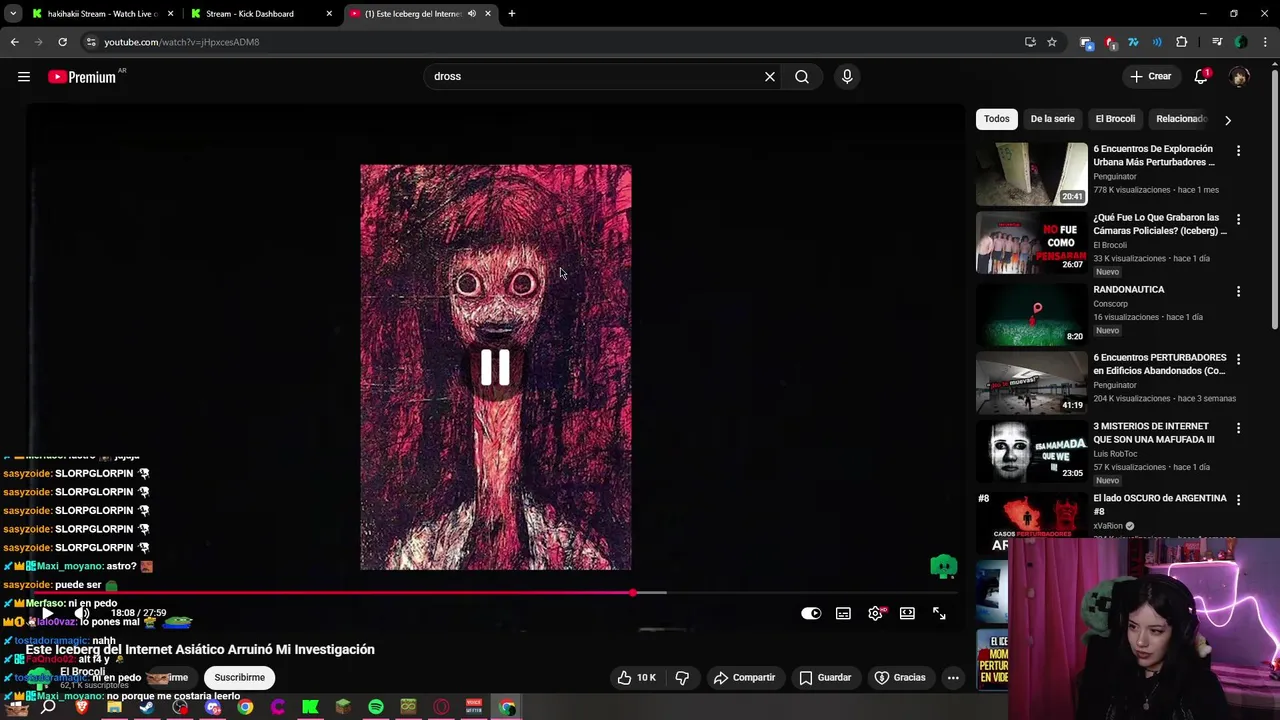Mute the YouTube tab audio icon
1280x720 pixels.
(x=472, y=14)
